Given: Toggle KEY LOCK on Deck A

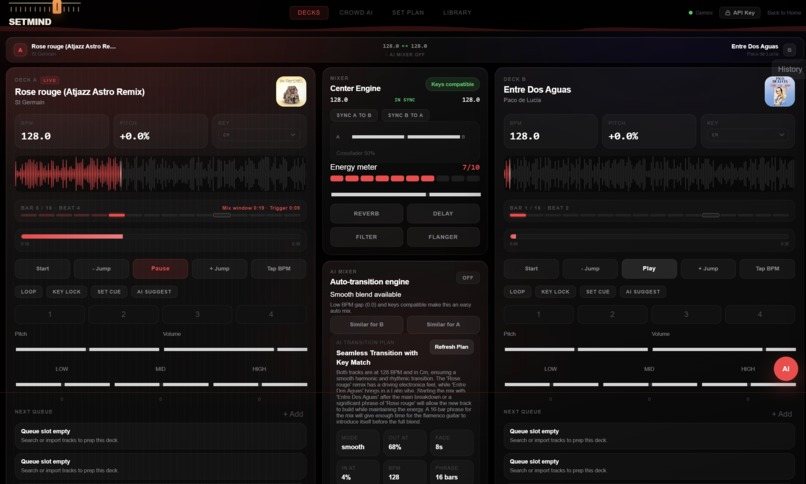Looking at the screenshot, I should click(x=66, y=292).
